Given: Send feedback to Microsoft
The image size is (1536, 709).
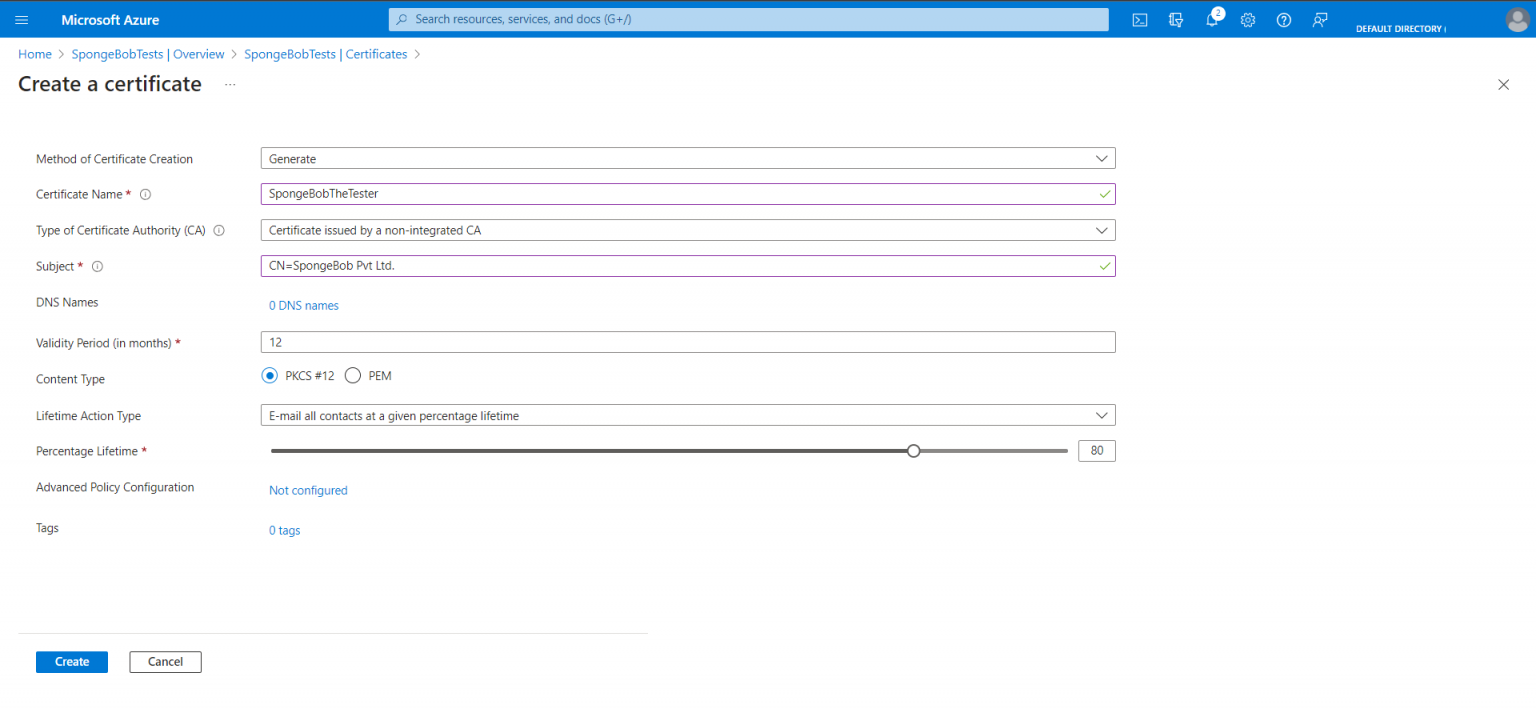Looking at the screenshot, I should (x=1320, y=19).
